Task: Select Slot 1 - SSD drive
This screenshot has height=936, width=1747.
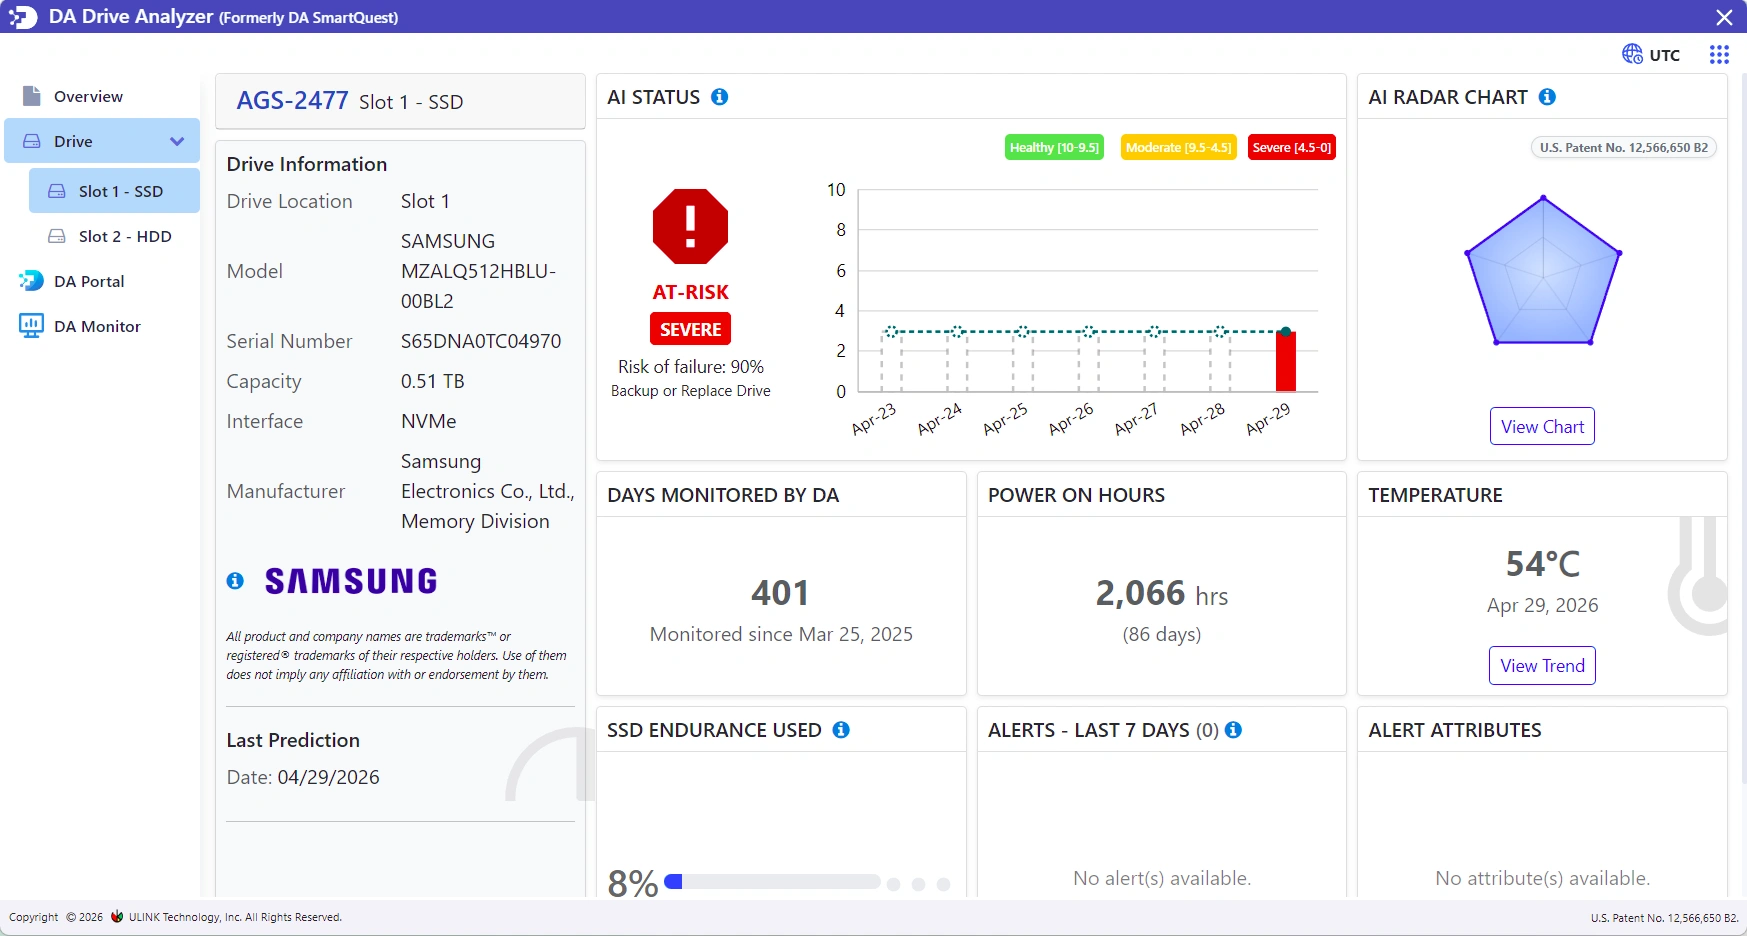Action: 114,191
